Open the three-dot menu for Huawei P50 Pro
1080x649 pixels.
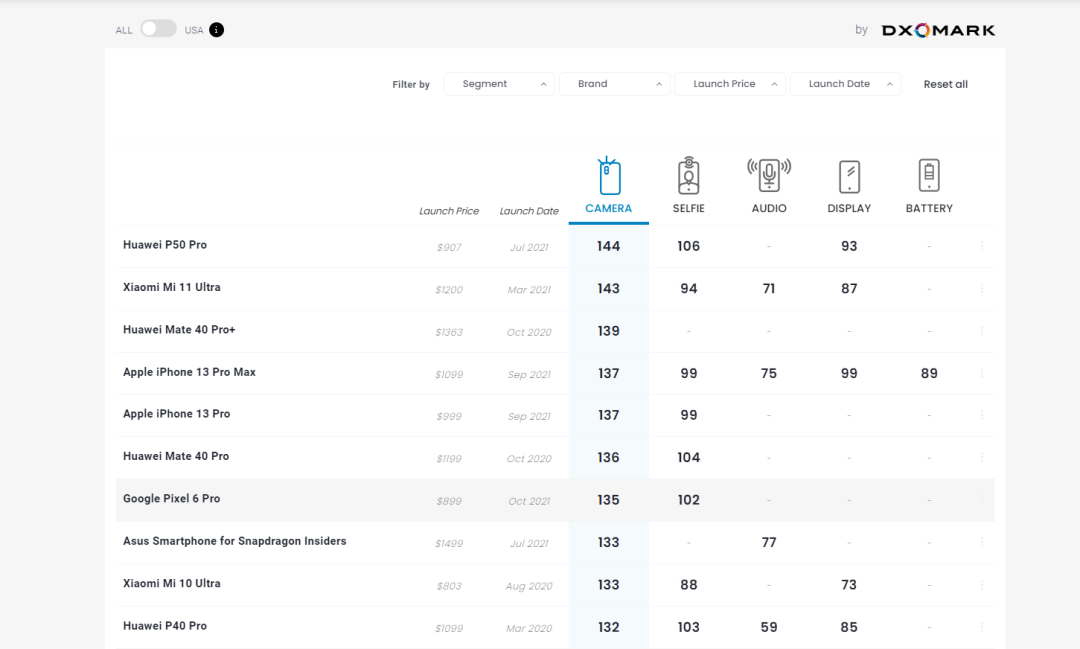(x=981, y=246)
